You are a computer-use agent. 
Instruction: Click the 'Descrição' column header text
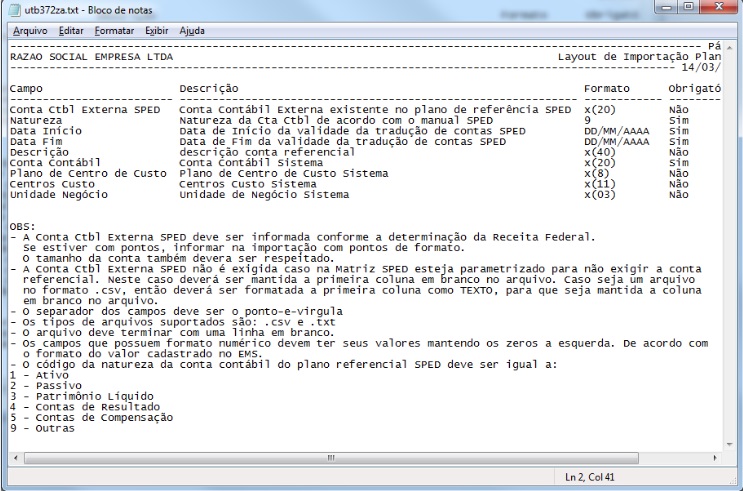[208, 89]
